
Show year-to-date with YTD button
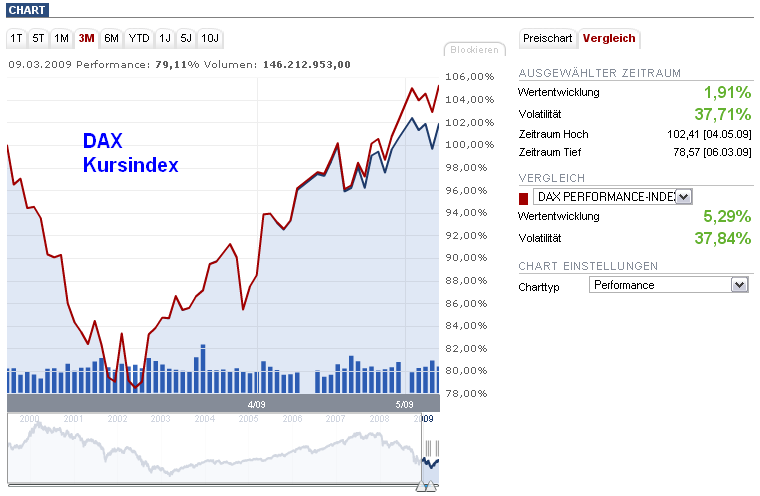[139, 38]
